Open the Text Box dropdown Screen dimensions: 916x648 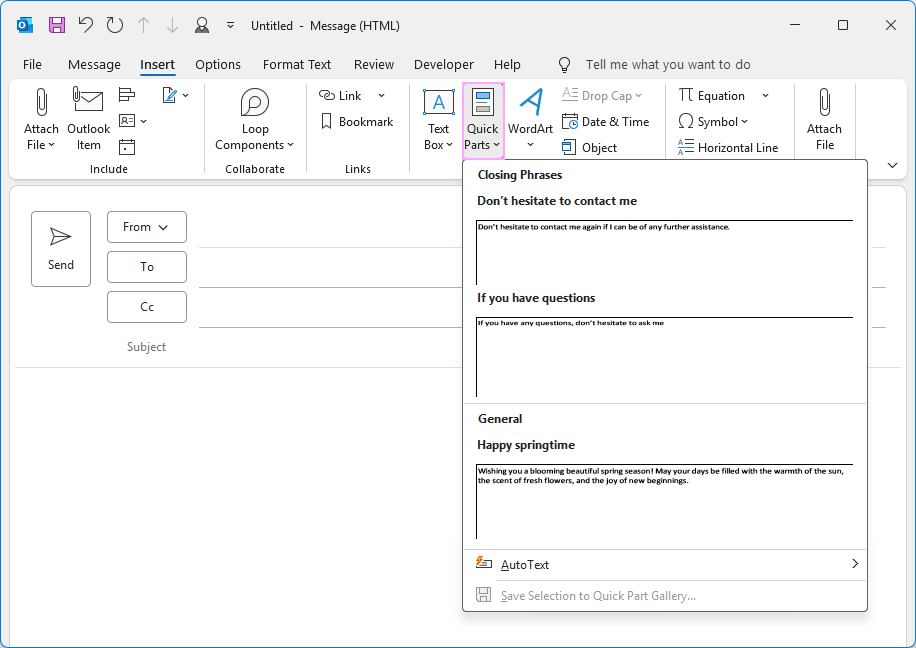438,119
